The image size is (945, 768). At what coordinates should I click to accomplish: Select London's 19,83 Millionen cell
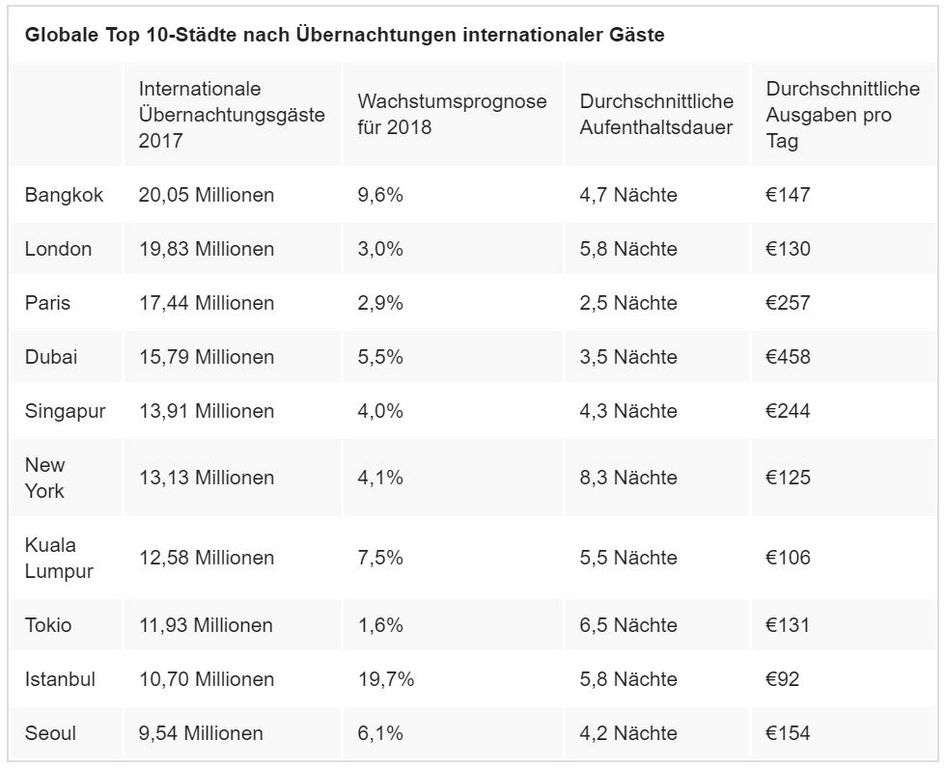pos(206,249)
